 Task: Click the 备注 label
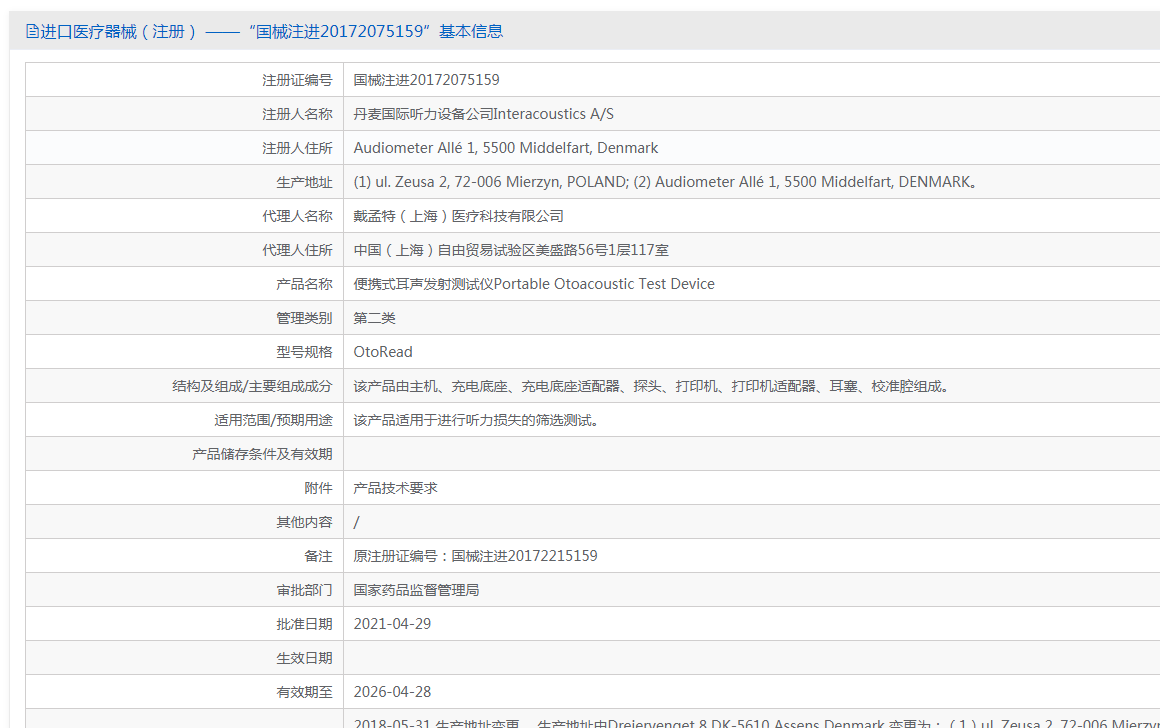click(x=318, y=556)
